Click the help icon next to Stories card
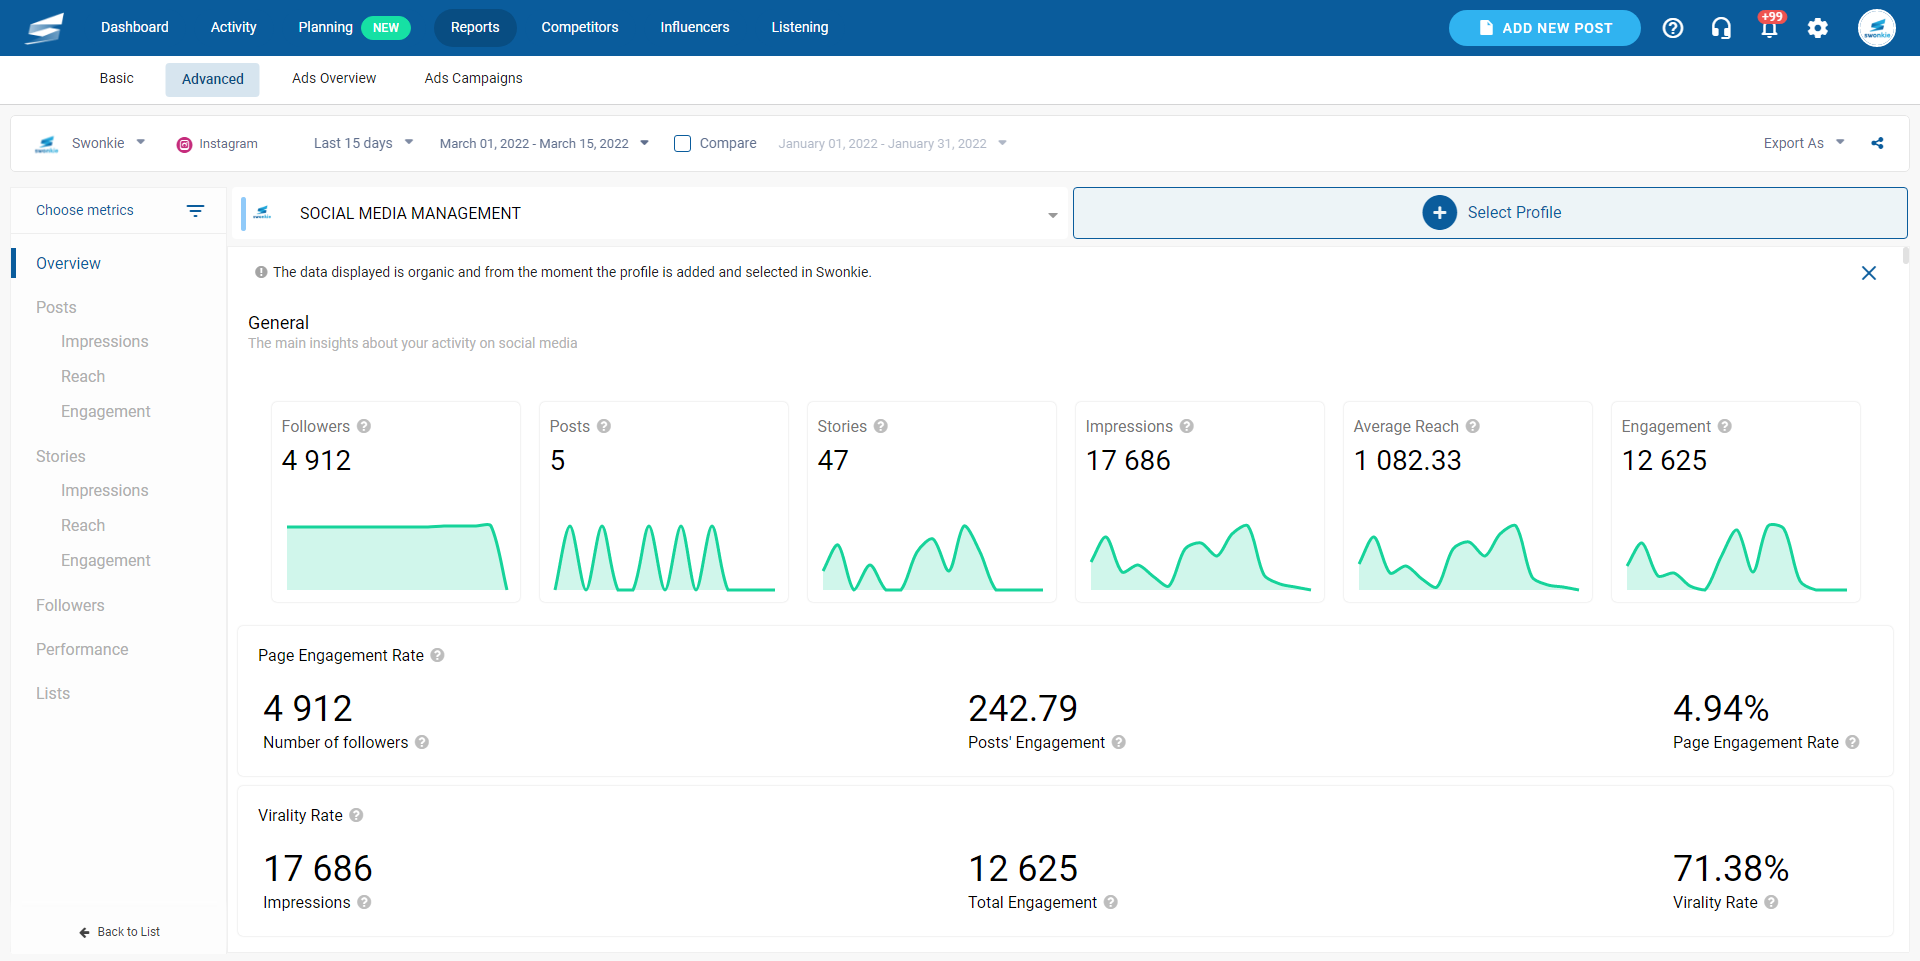 (x=881, y=426)
